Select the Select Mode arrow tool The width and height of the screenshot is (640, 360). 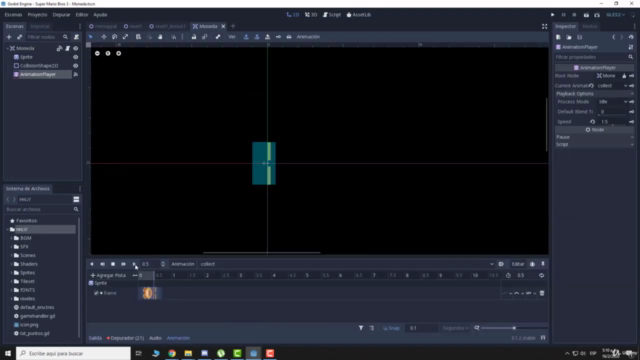91,37
